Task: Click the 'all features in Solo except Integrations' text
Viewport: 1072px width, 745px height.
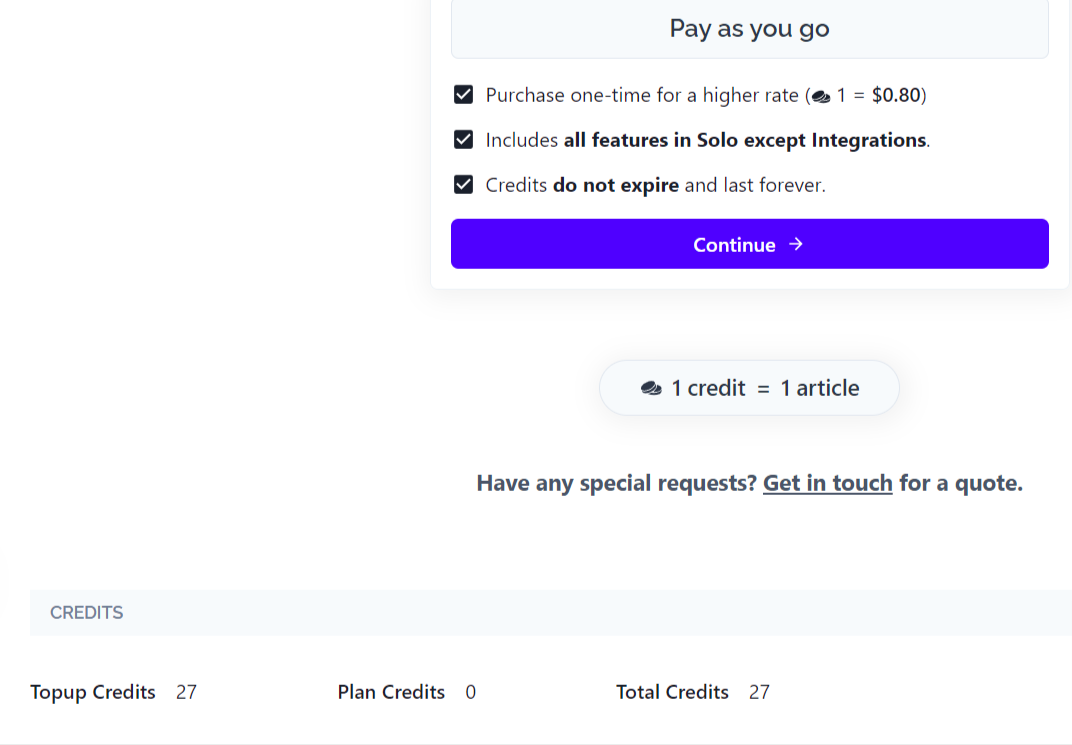Action: (x=745, y=140)
